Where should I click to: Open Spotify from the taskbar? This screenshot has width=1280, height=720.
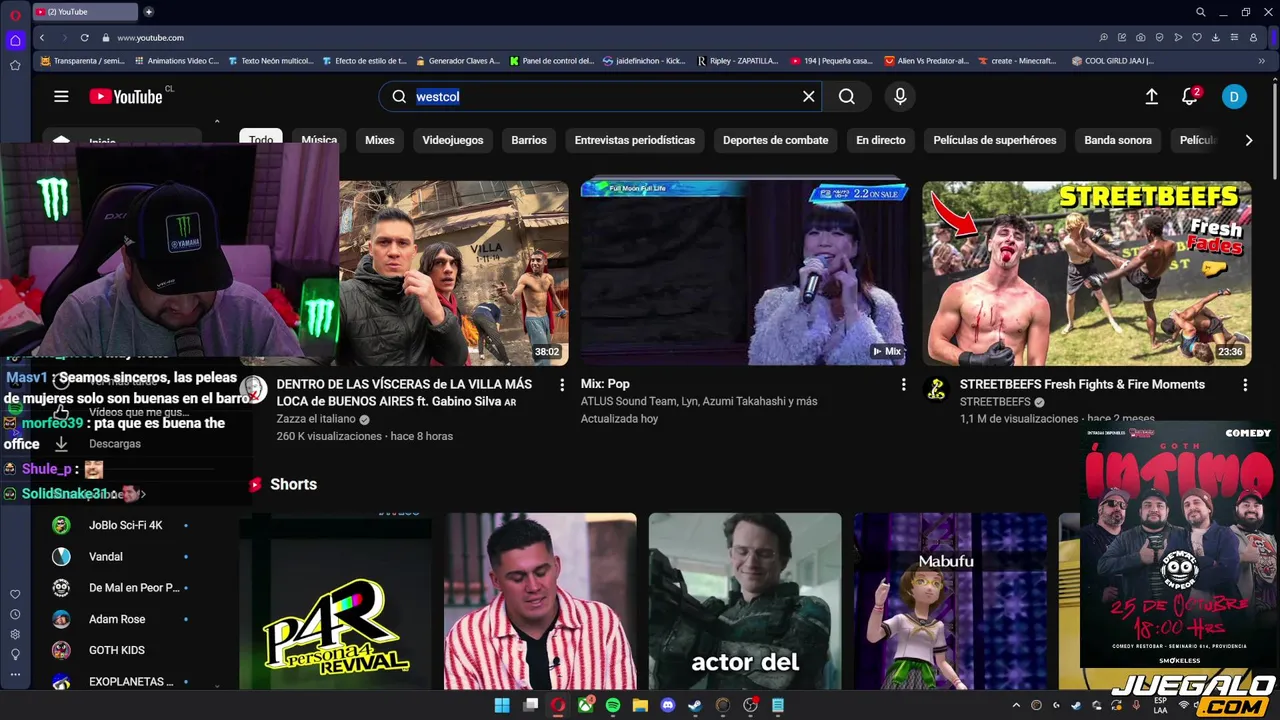[x=613, y=705]
